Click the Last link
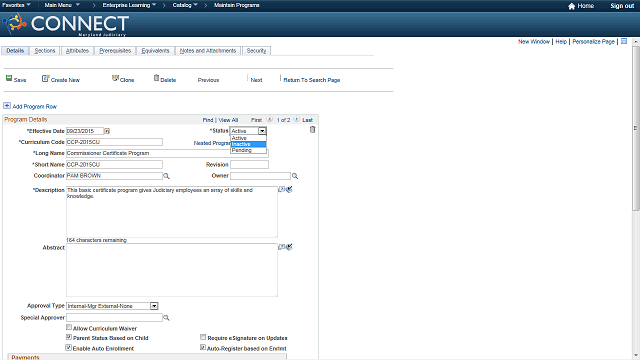This screenshot has width=640, height=360. [307, 120]
